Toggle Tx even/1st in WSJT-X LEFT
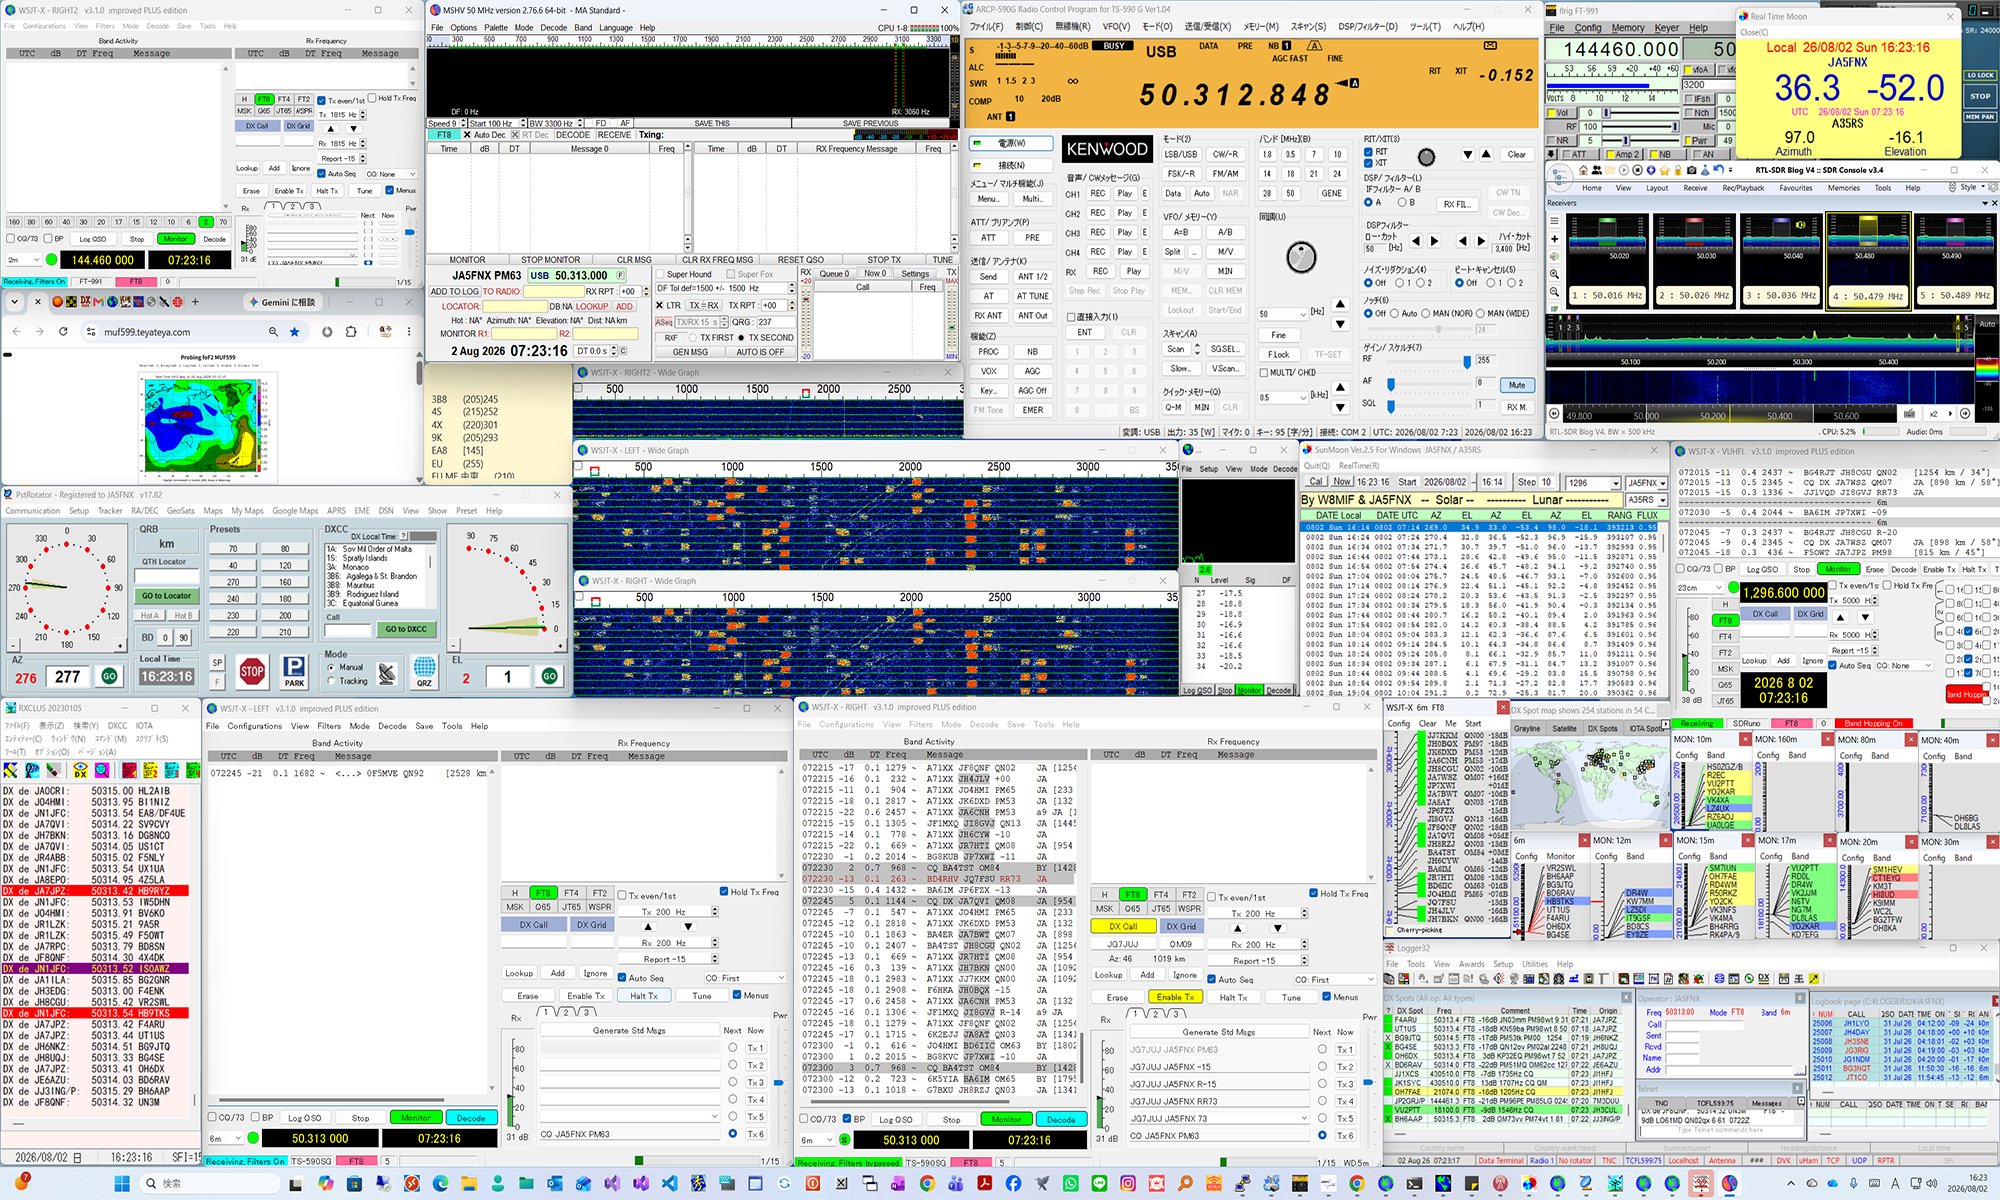The width and height of the screenshot is (2000, 1200). 621,896
